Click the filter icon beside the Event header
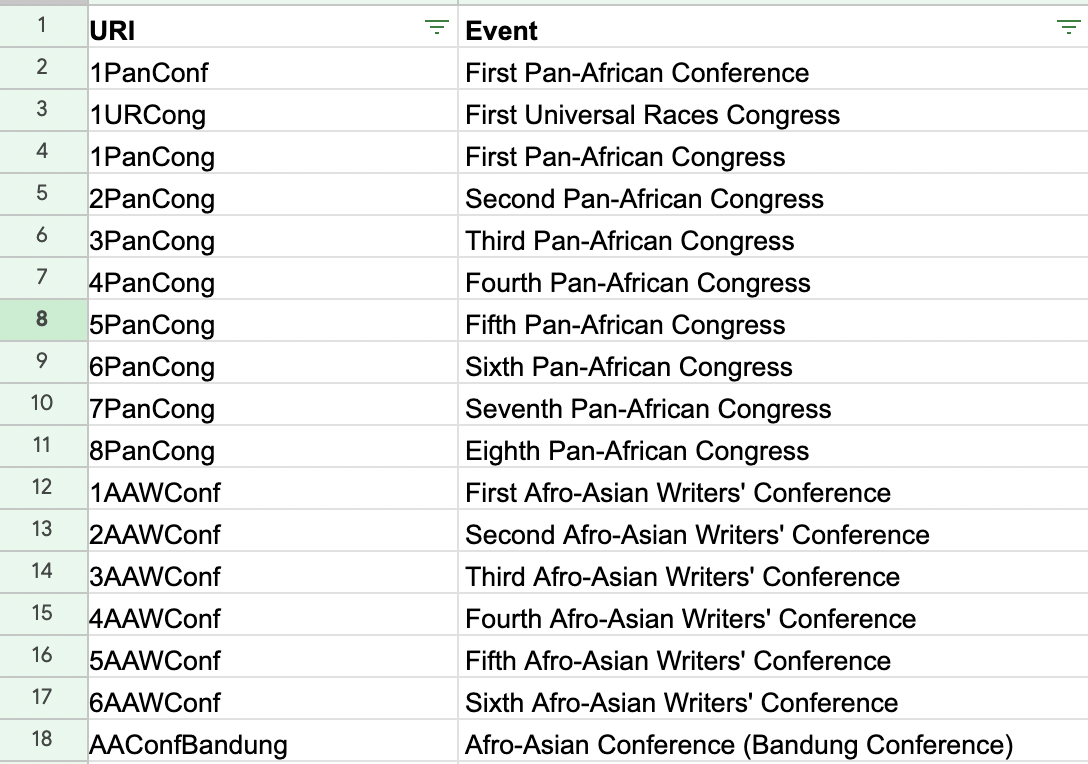This screenshot has width=1088, height=764. tap(1069, 29)
